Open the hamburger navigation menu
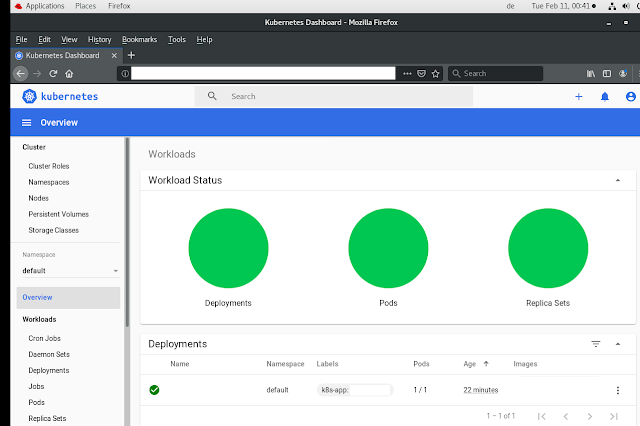640x426 pixels. (x=27, y=122)
